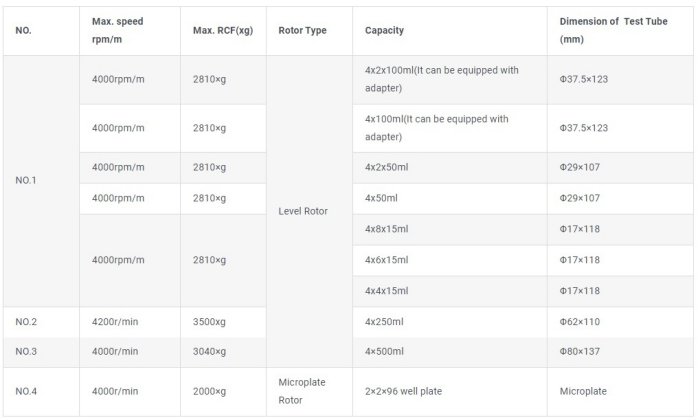Screen dimensions: 700x420
Task: Select the NO.1 row cell
Action: click(26, 181)
